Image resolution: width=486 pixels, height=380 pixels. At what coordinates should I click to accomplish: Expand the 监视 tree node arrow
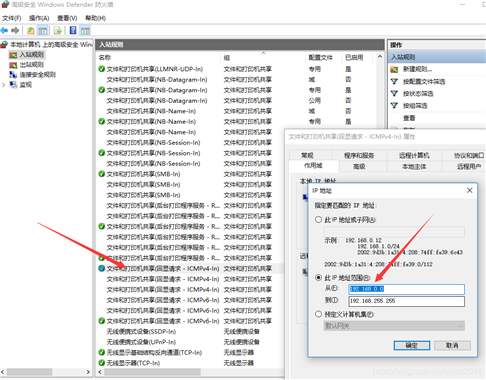click(x=4, y=85)
